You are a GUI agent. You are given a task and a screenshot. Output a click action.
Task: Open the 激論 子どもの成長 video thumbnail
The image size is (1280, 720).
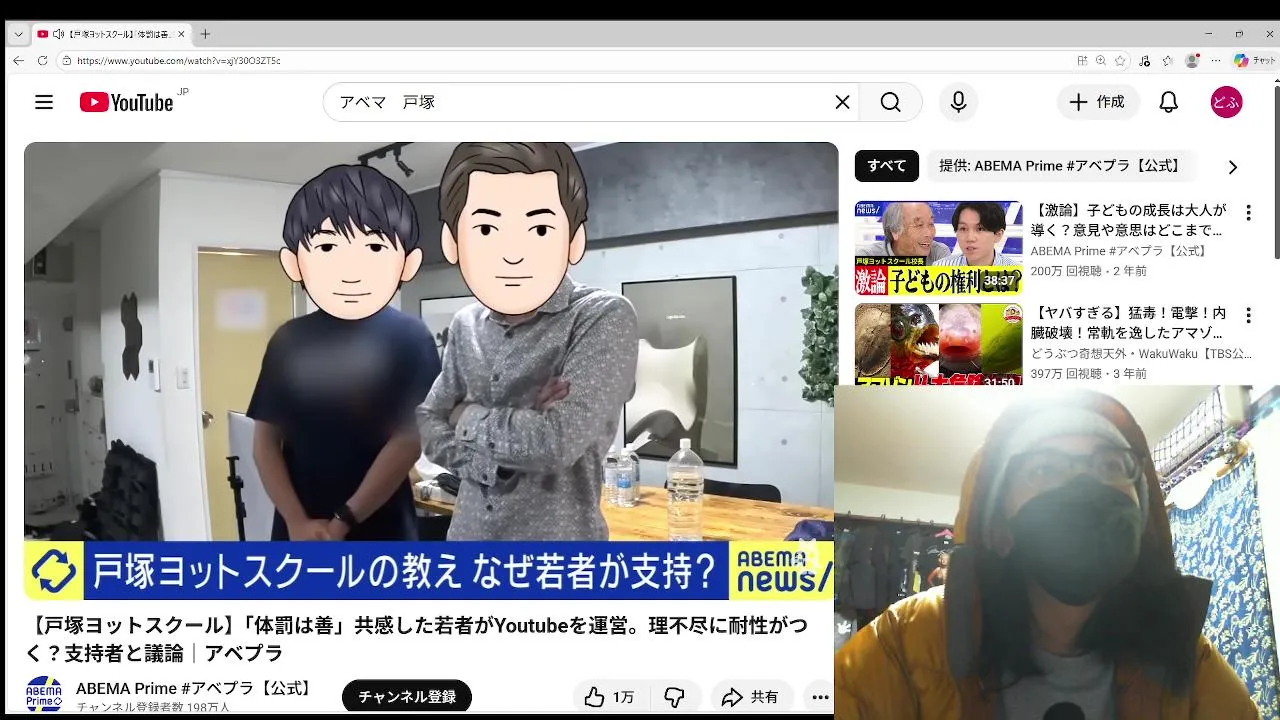pyautogui.click(x=938, y=248)
